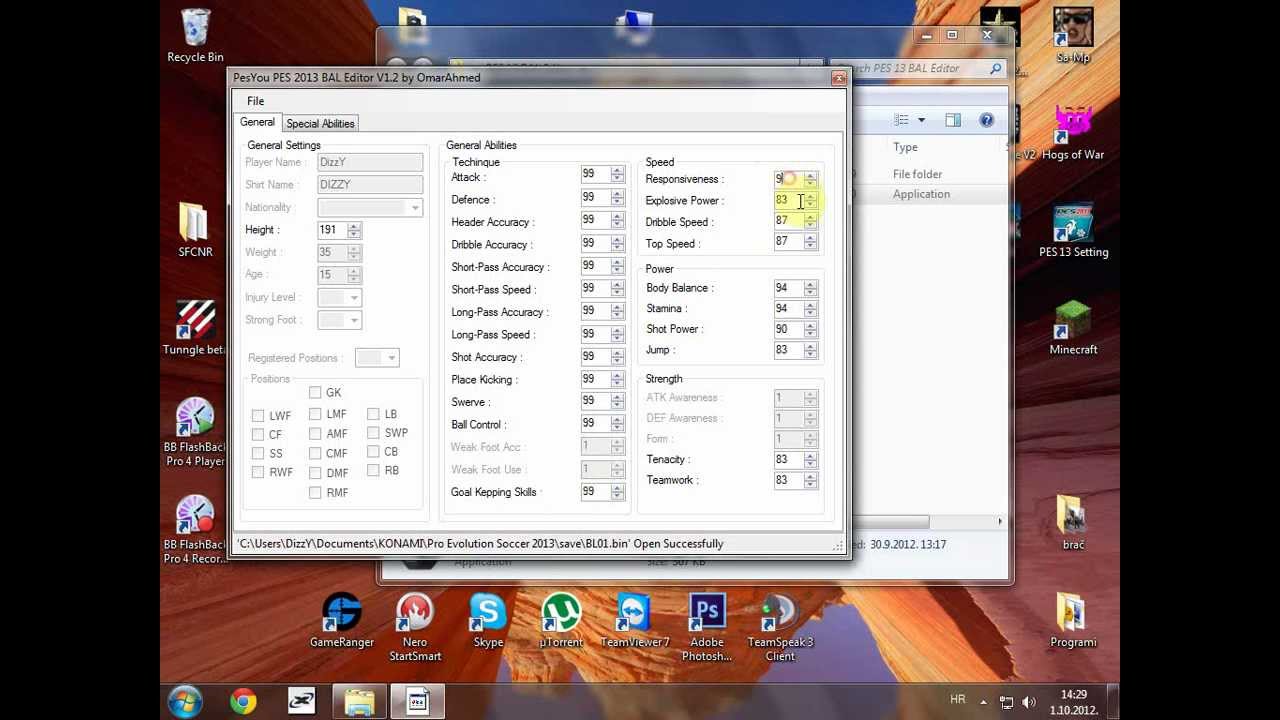The height and width of the screenshot is (720, 1280).
Task: Launch the GameRanger desktop shortcut
Action: pos(342,621)
